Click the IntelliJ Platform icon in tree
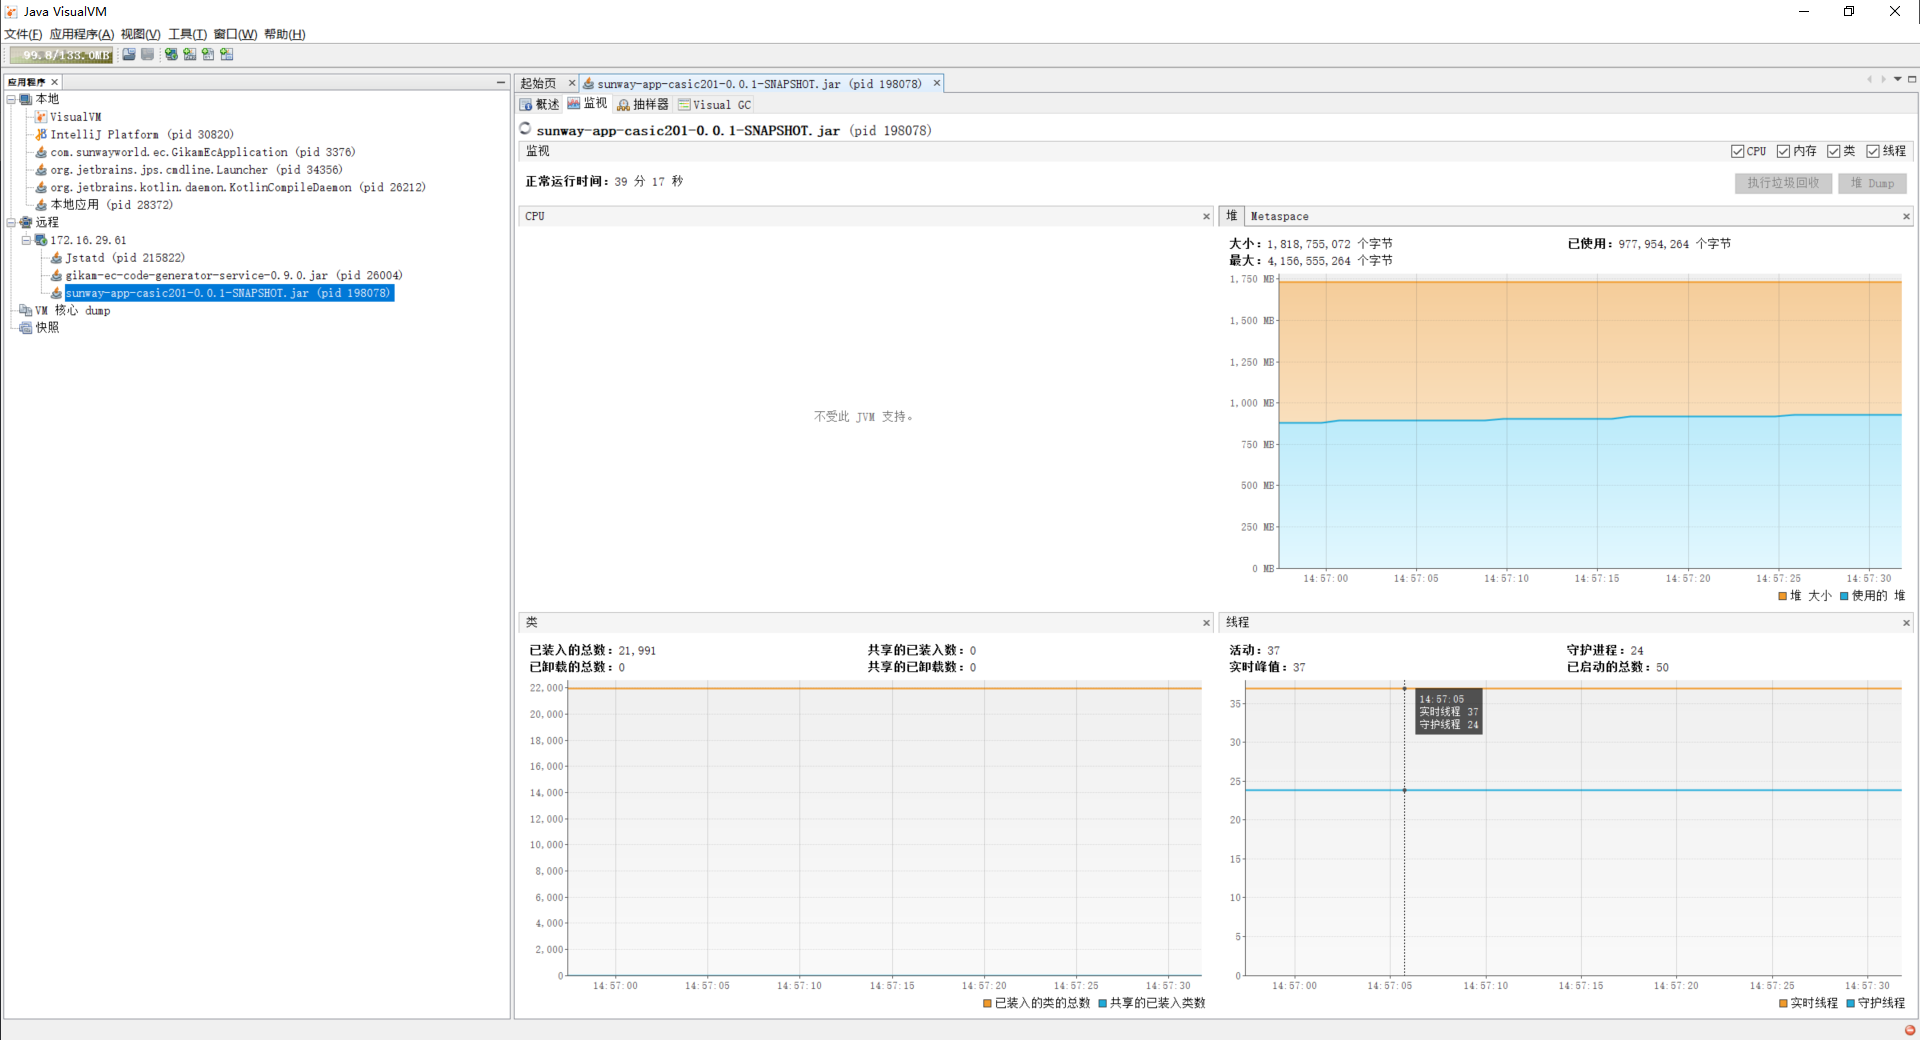1920x1040 pixels. [41, 134]
